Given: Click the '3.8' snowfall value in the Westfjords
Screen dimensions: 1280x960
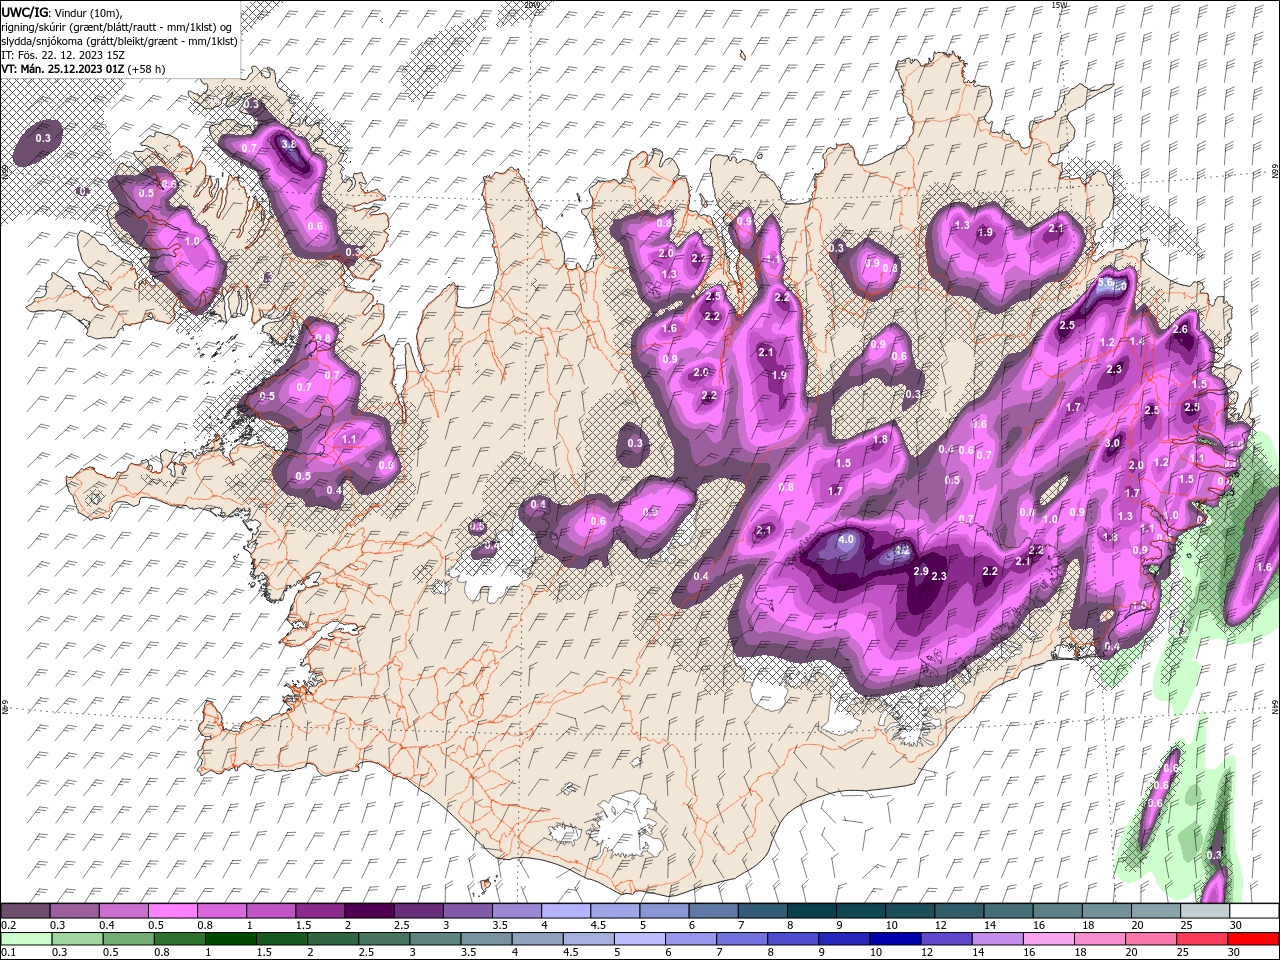Looking at the screenshot, I should click(289, 145).
